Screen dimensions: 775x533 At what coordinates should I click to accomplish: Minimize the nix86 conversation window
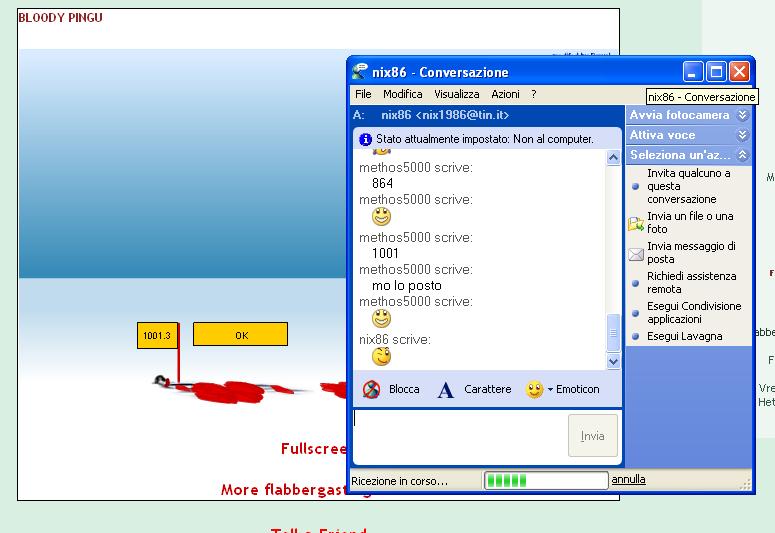tap(692, 72)
